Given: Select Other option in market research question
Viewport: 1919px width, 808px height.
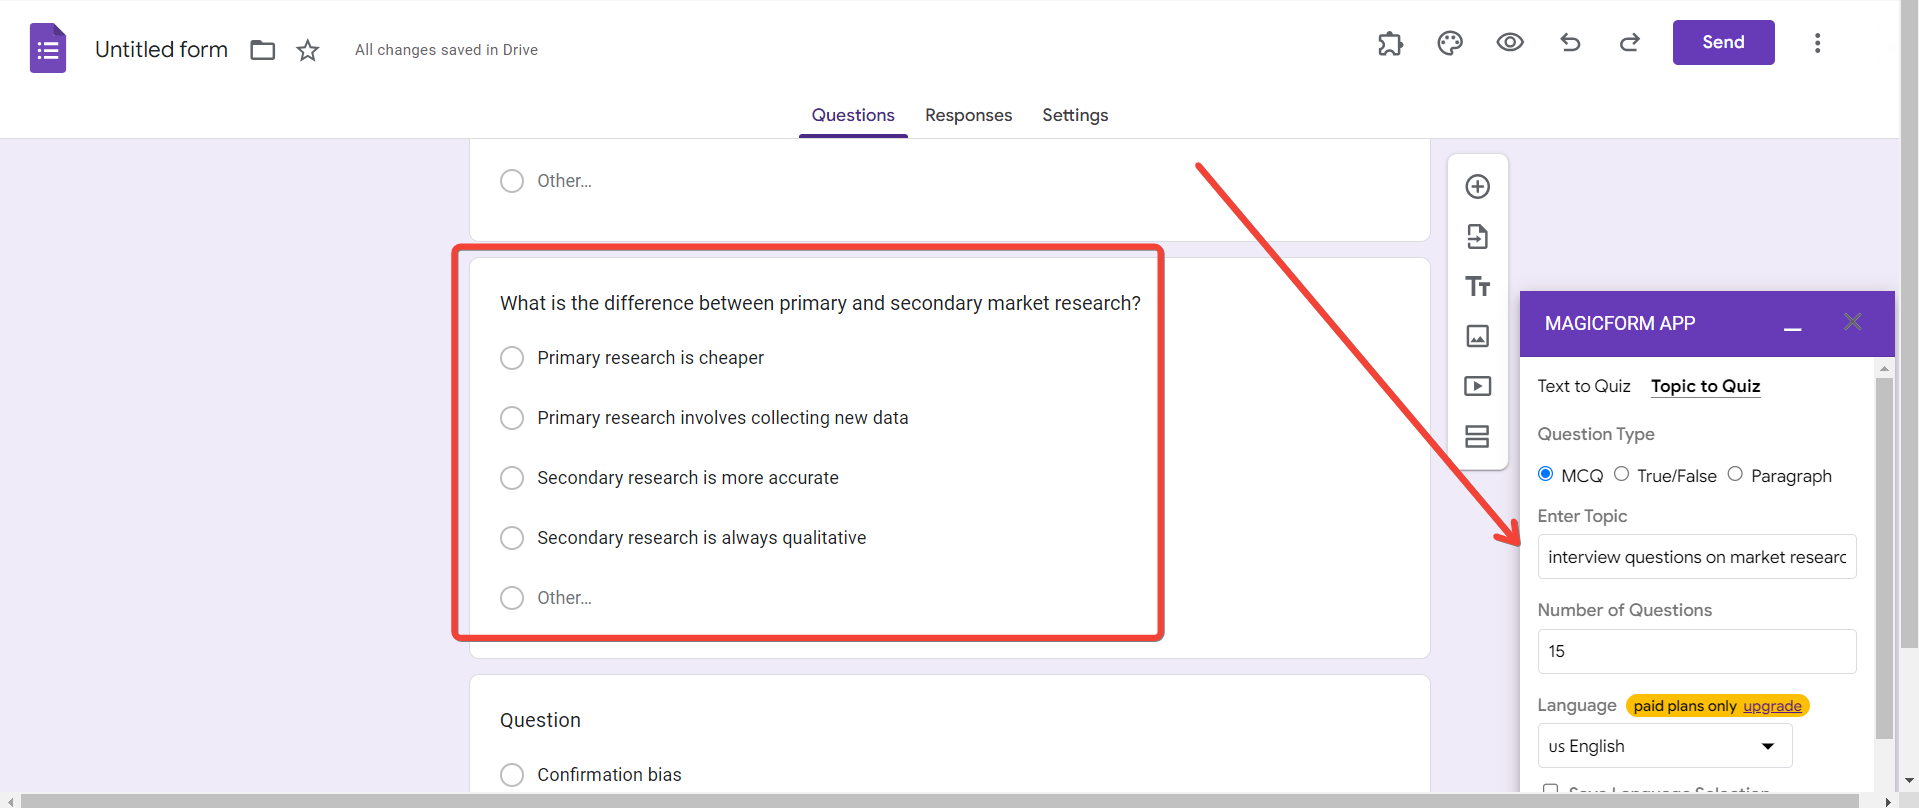Looking at the screenshot, I should (512, 598).
